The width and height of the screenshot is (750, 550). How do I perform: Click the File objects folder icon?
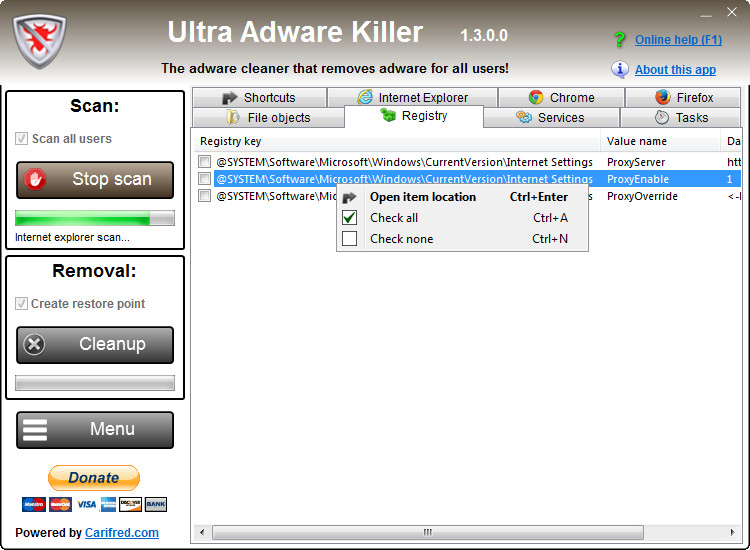(x=233, y=117)
